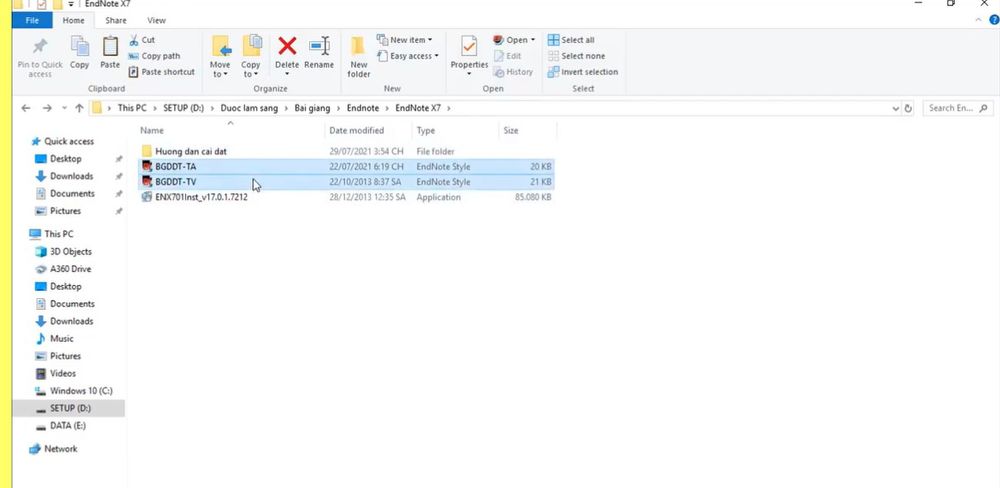The width and height of the screenshot is (1000, 488).
Task: Open the Copy to menu
Action: pos(251,57)
